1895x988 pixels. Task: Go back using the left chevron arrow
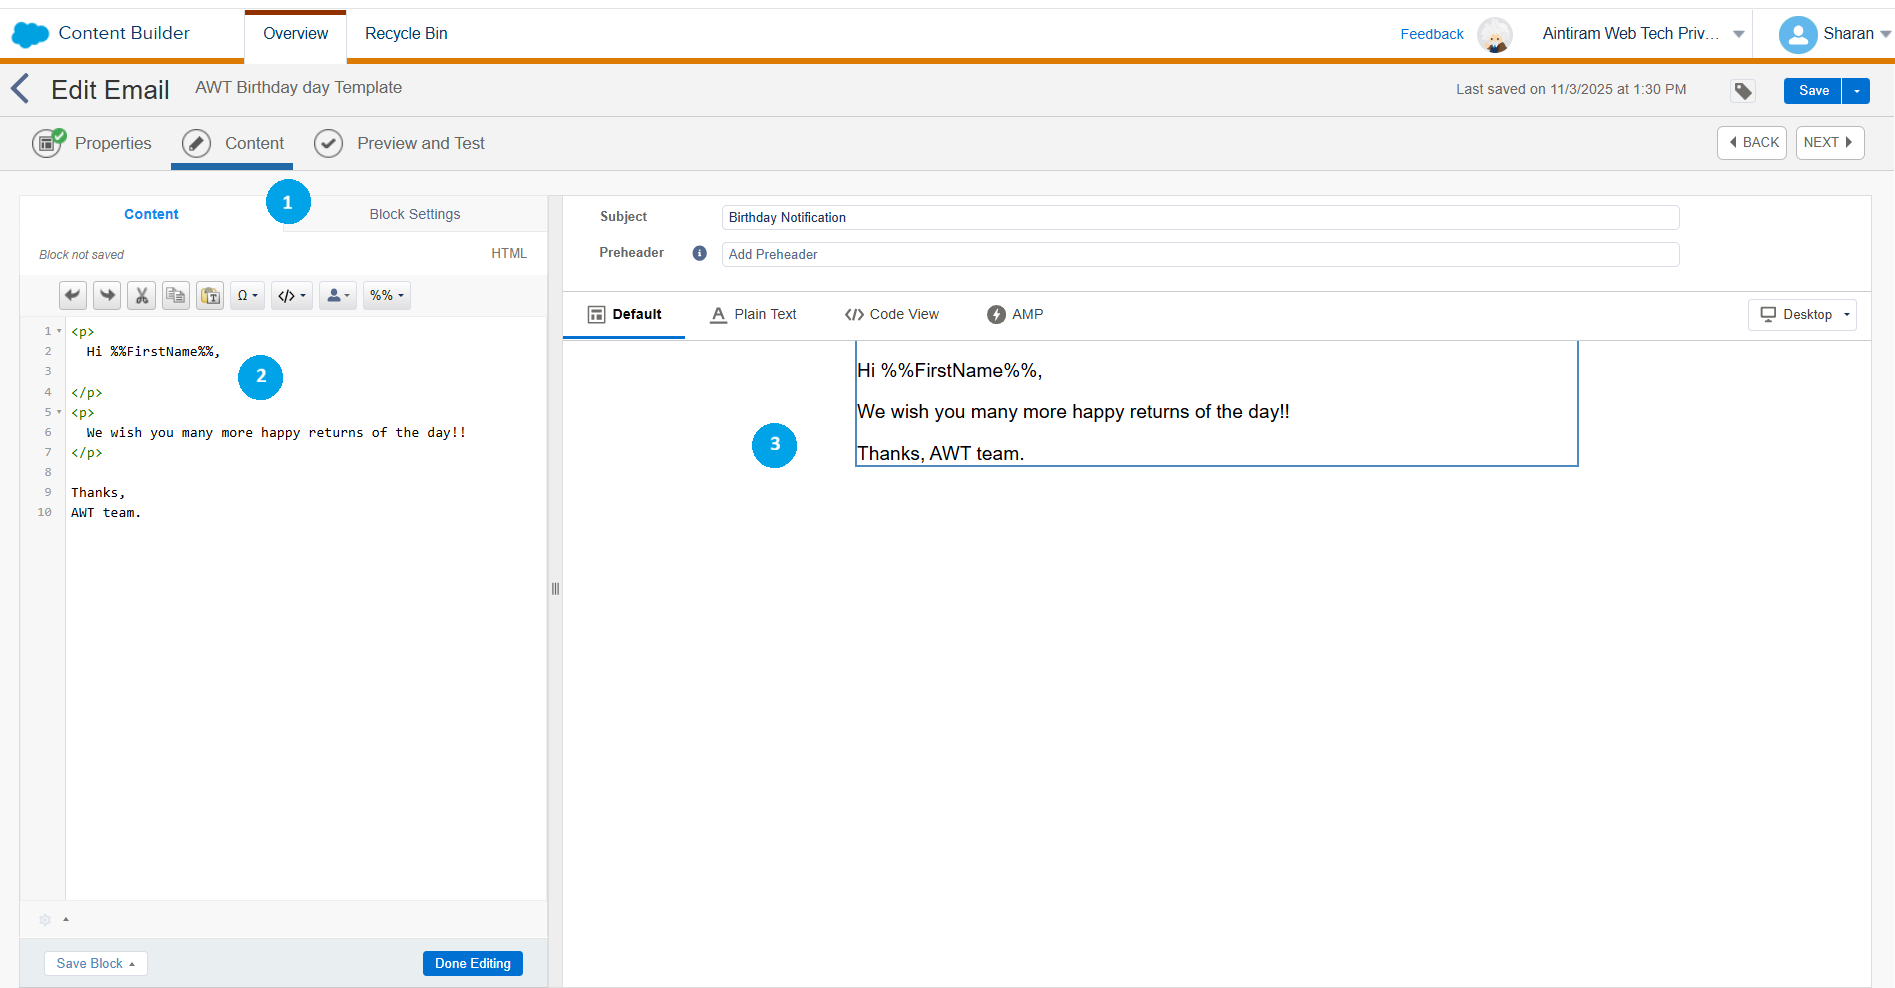click(x=20, y=89)
